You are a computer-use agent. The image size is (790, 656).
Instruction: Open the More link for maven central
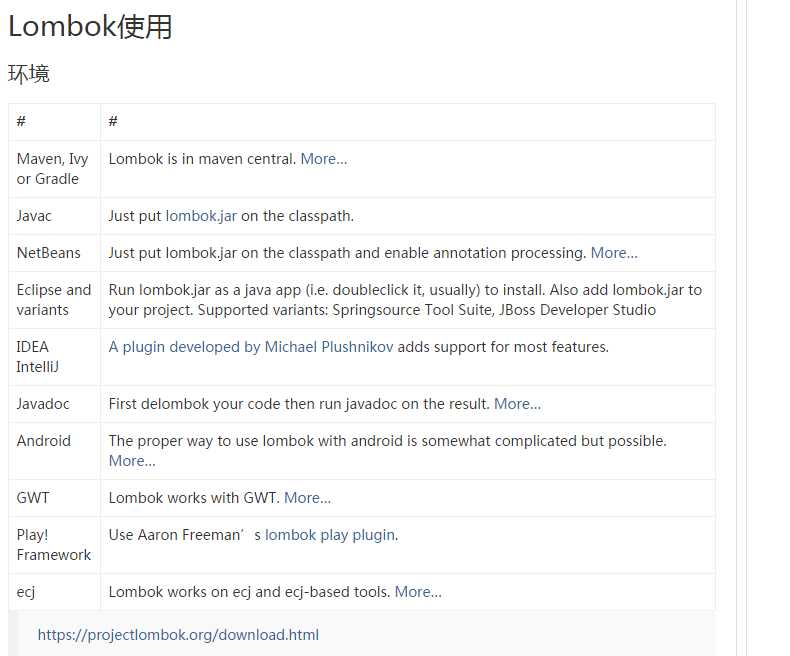coord(323,159)
